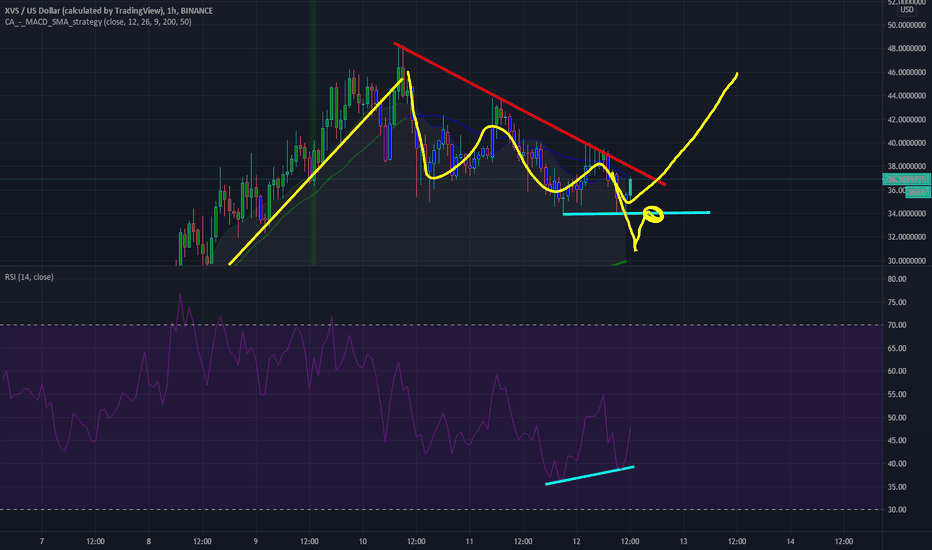Image resolution: width=932 pixels, height=550 pixels.
Task: Select the cyan rising divergence line in RSI pane
Action: tap(590, 476)
